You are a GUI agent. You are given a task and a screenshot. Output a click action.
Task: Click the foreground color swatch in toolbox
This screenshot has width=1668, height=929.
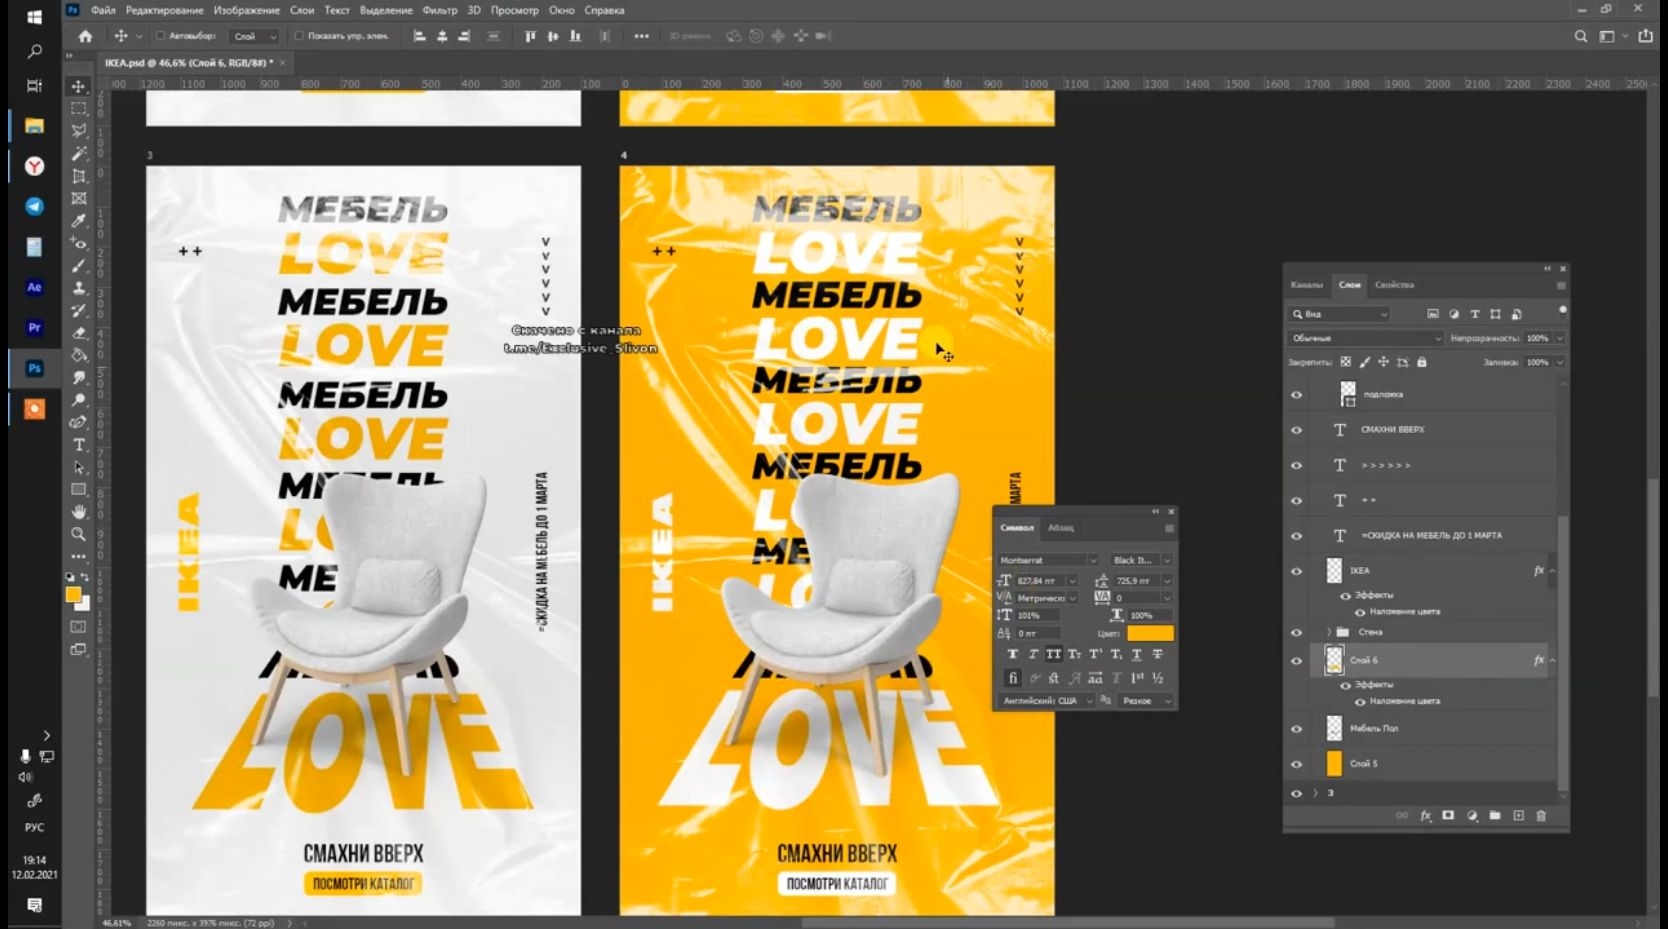click(x=73, y=595)
